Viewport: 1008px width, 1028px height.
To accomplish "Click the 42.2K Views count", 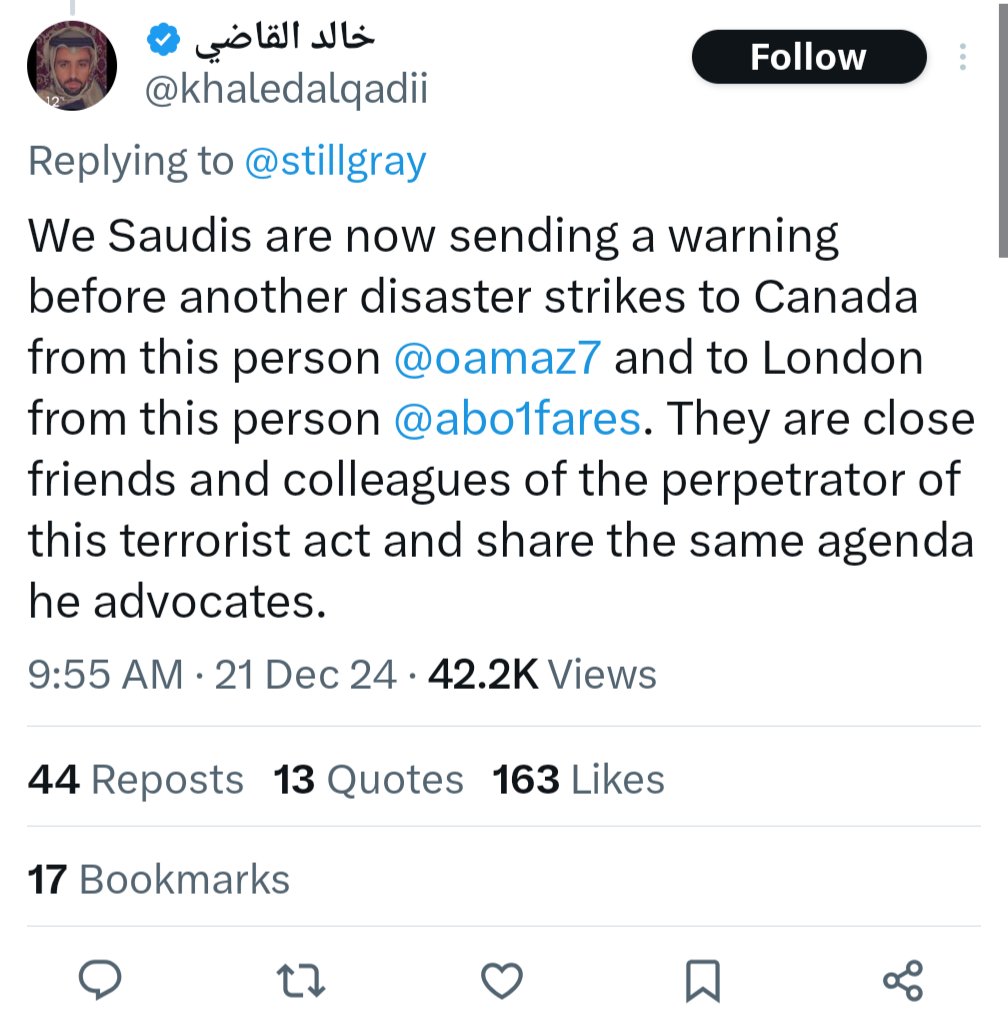I will (542, 675).
